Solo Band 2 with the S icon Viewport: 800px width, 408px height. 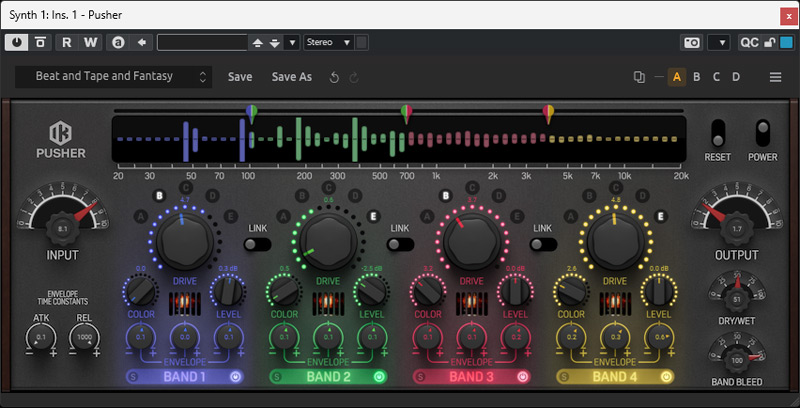coord(277,377)
